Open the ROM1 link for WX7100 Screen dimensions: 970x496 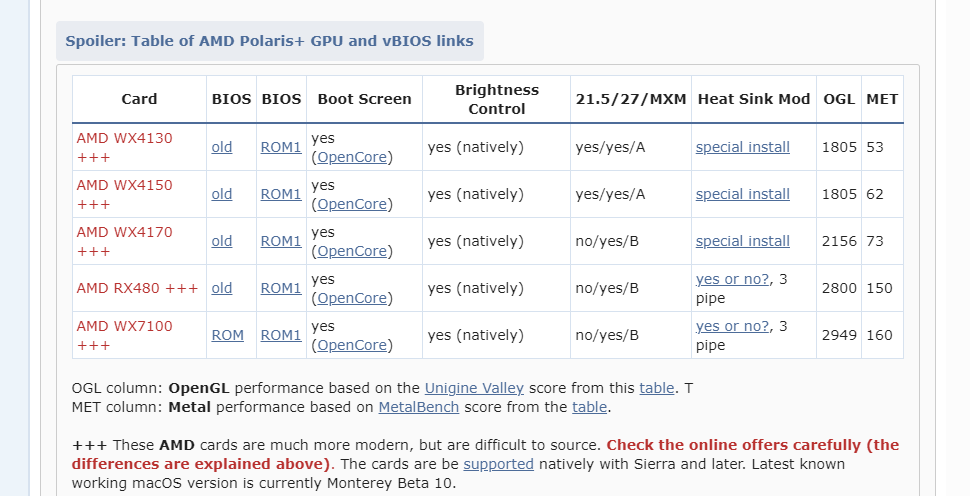point(281,335)
